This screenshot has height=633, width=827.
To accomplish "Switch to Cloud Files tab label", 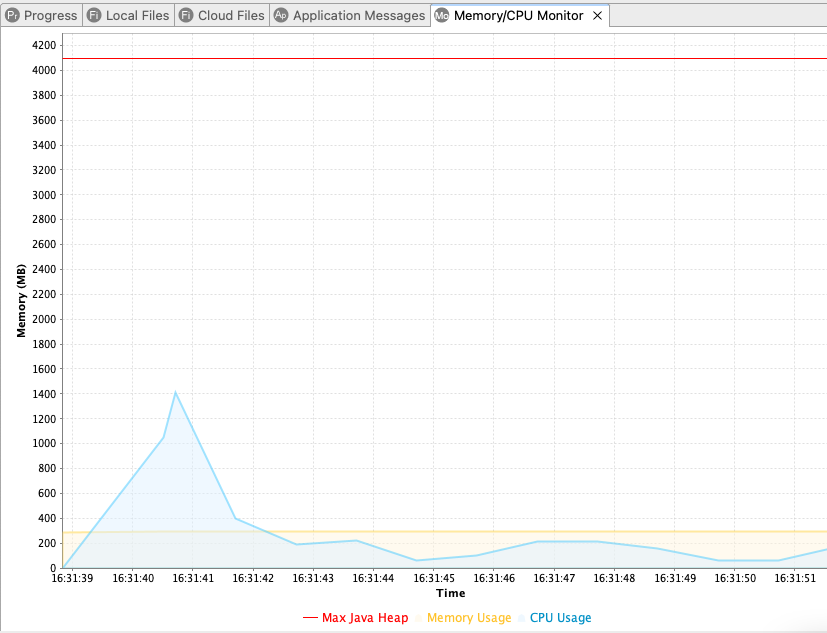I will (x=231, y=16).
